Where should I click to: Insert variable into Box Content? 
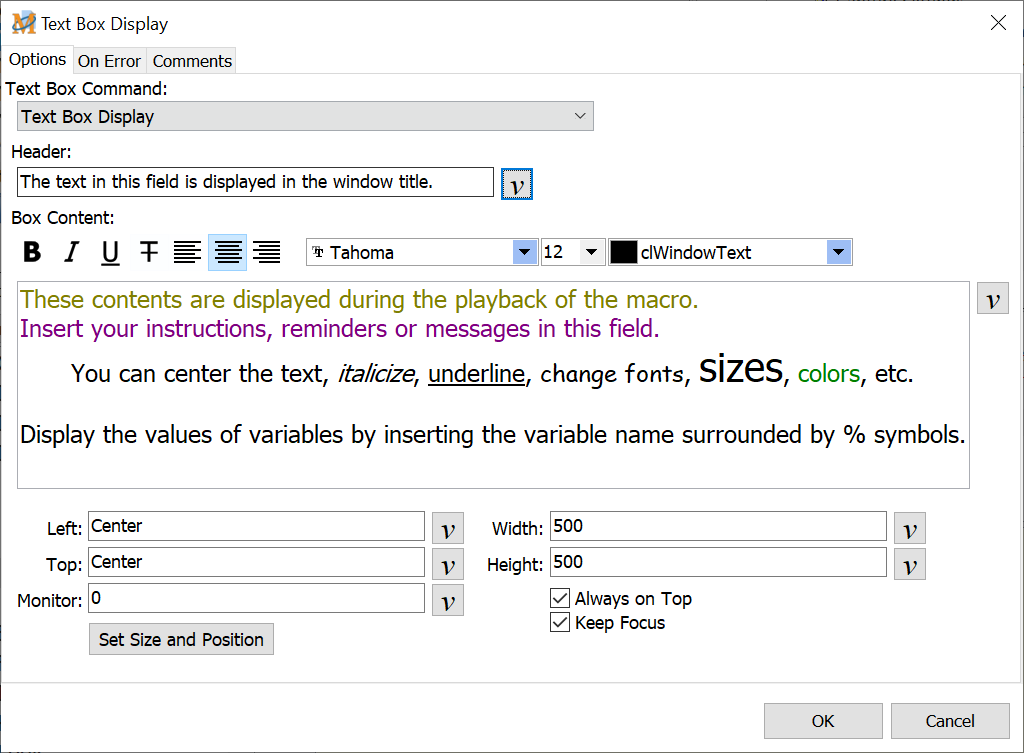click(992, 298)
